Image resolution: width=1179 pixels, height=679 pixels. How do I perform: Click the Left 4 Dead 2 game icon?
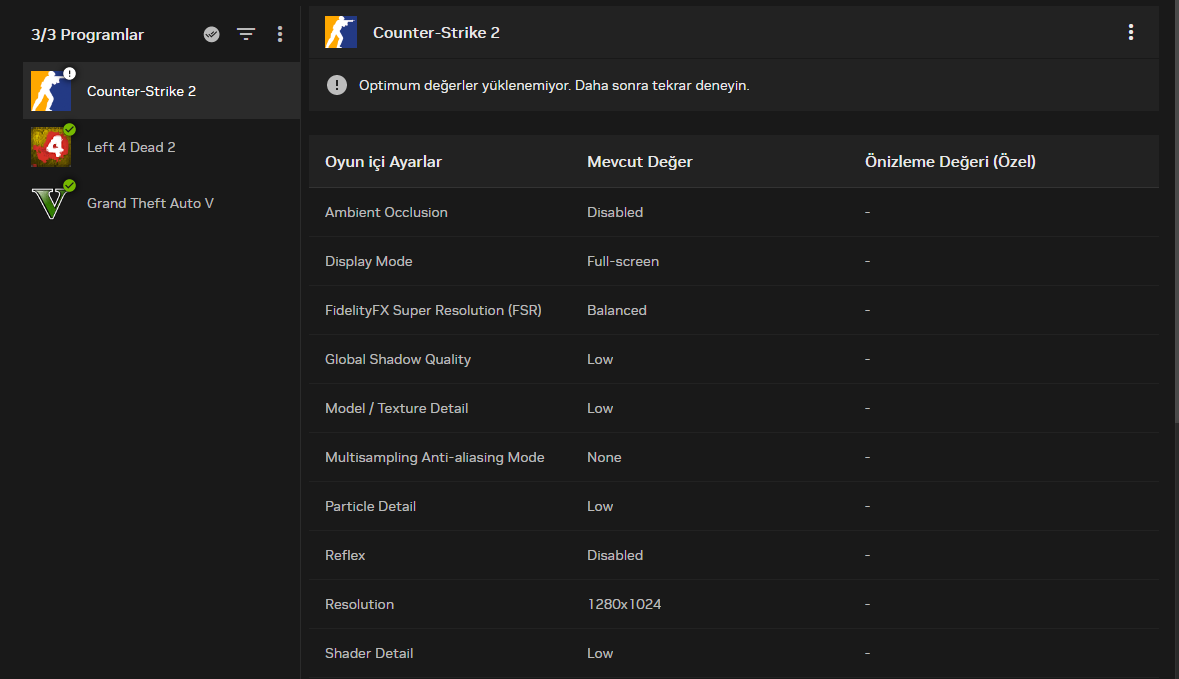pos(50,147)
